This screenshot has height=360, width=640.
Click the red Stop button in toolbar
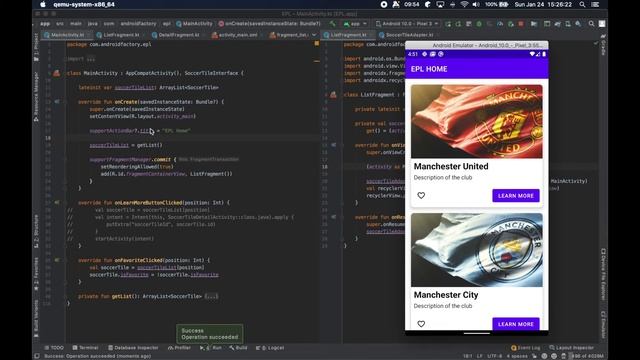[x=521, y=24]
